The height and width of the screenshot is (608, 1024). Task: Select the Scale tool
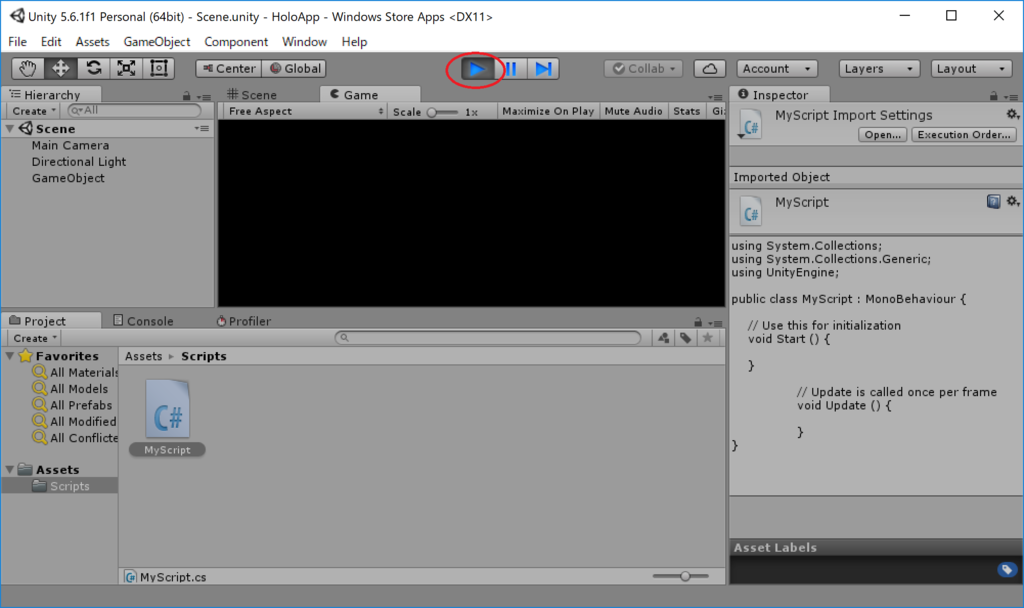(126, 69)
